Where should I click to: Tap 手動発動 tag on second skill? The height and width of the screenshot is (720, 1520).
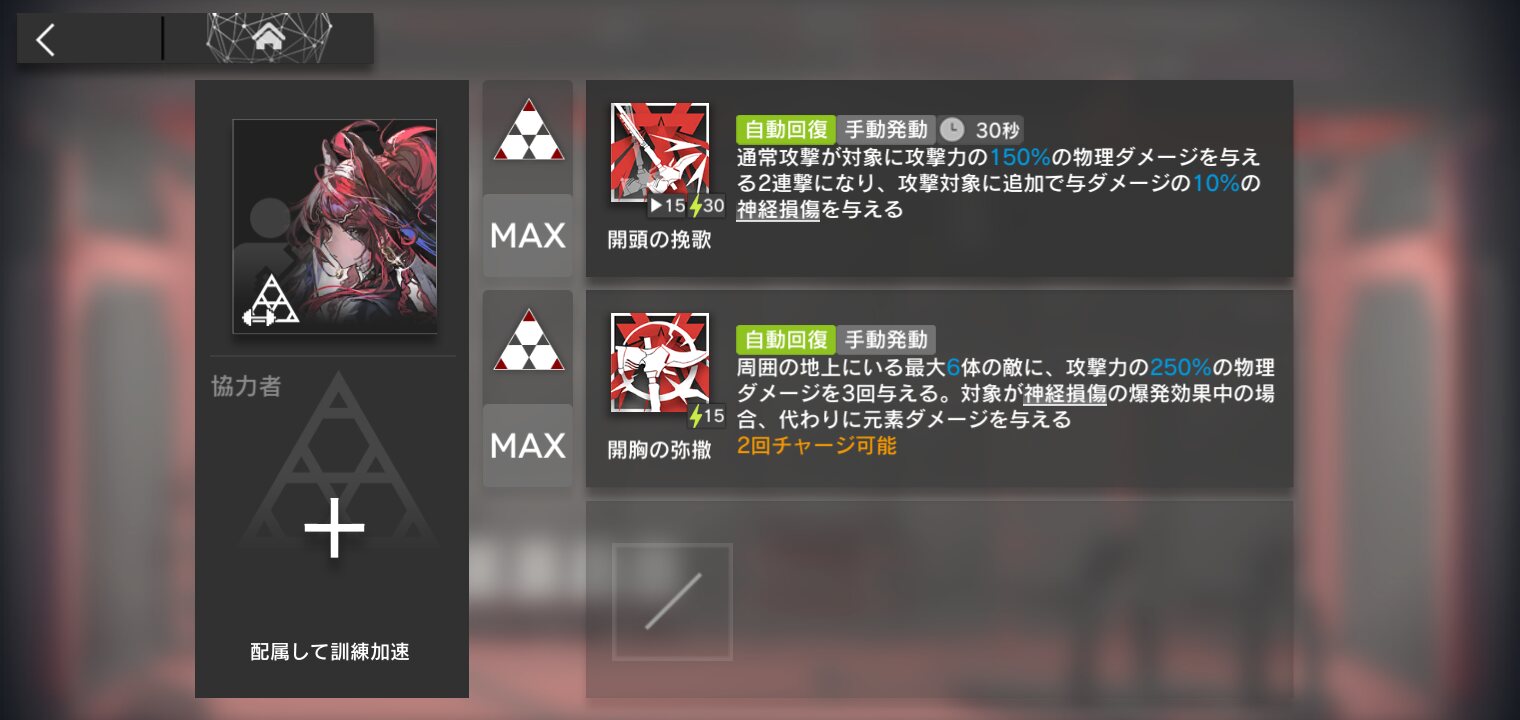tap(886, 339)
